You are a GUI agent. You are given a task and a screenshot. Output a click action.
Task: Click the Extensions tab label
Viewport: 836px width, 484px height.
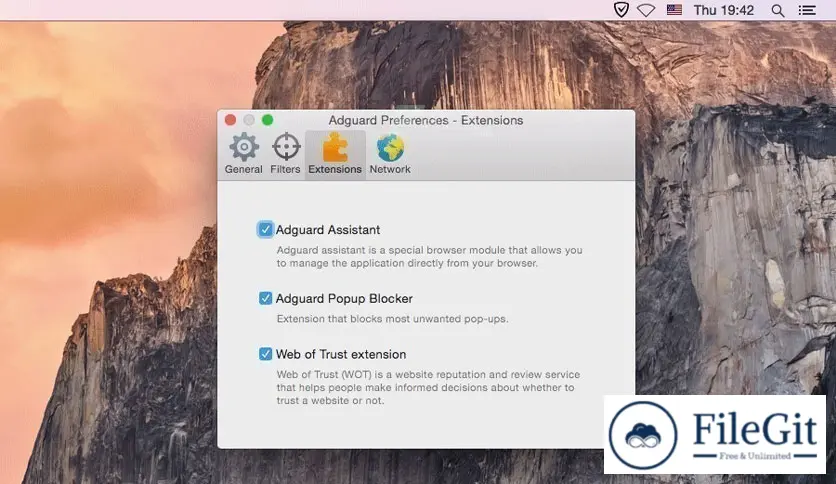[335, 169]
